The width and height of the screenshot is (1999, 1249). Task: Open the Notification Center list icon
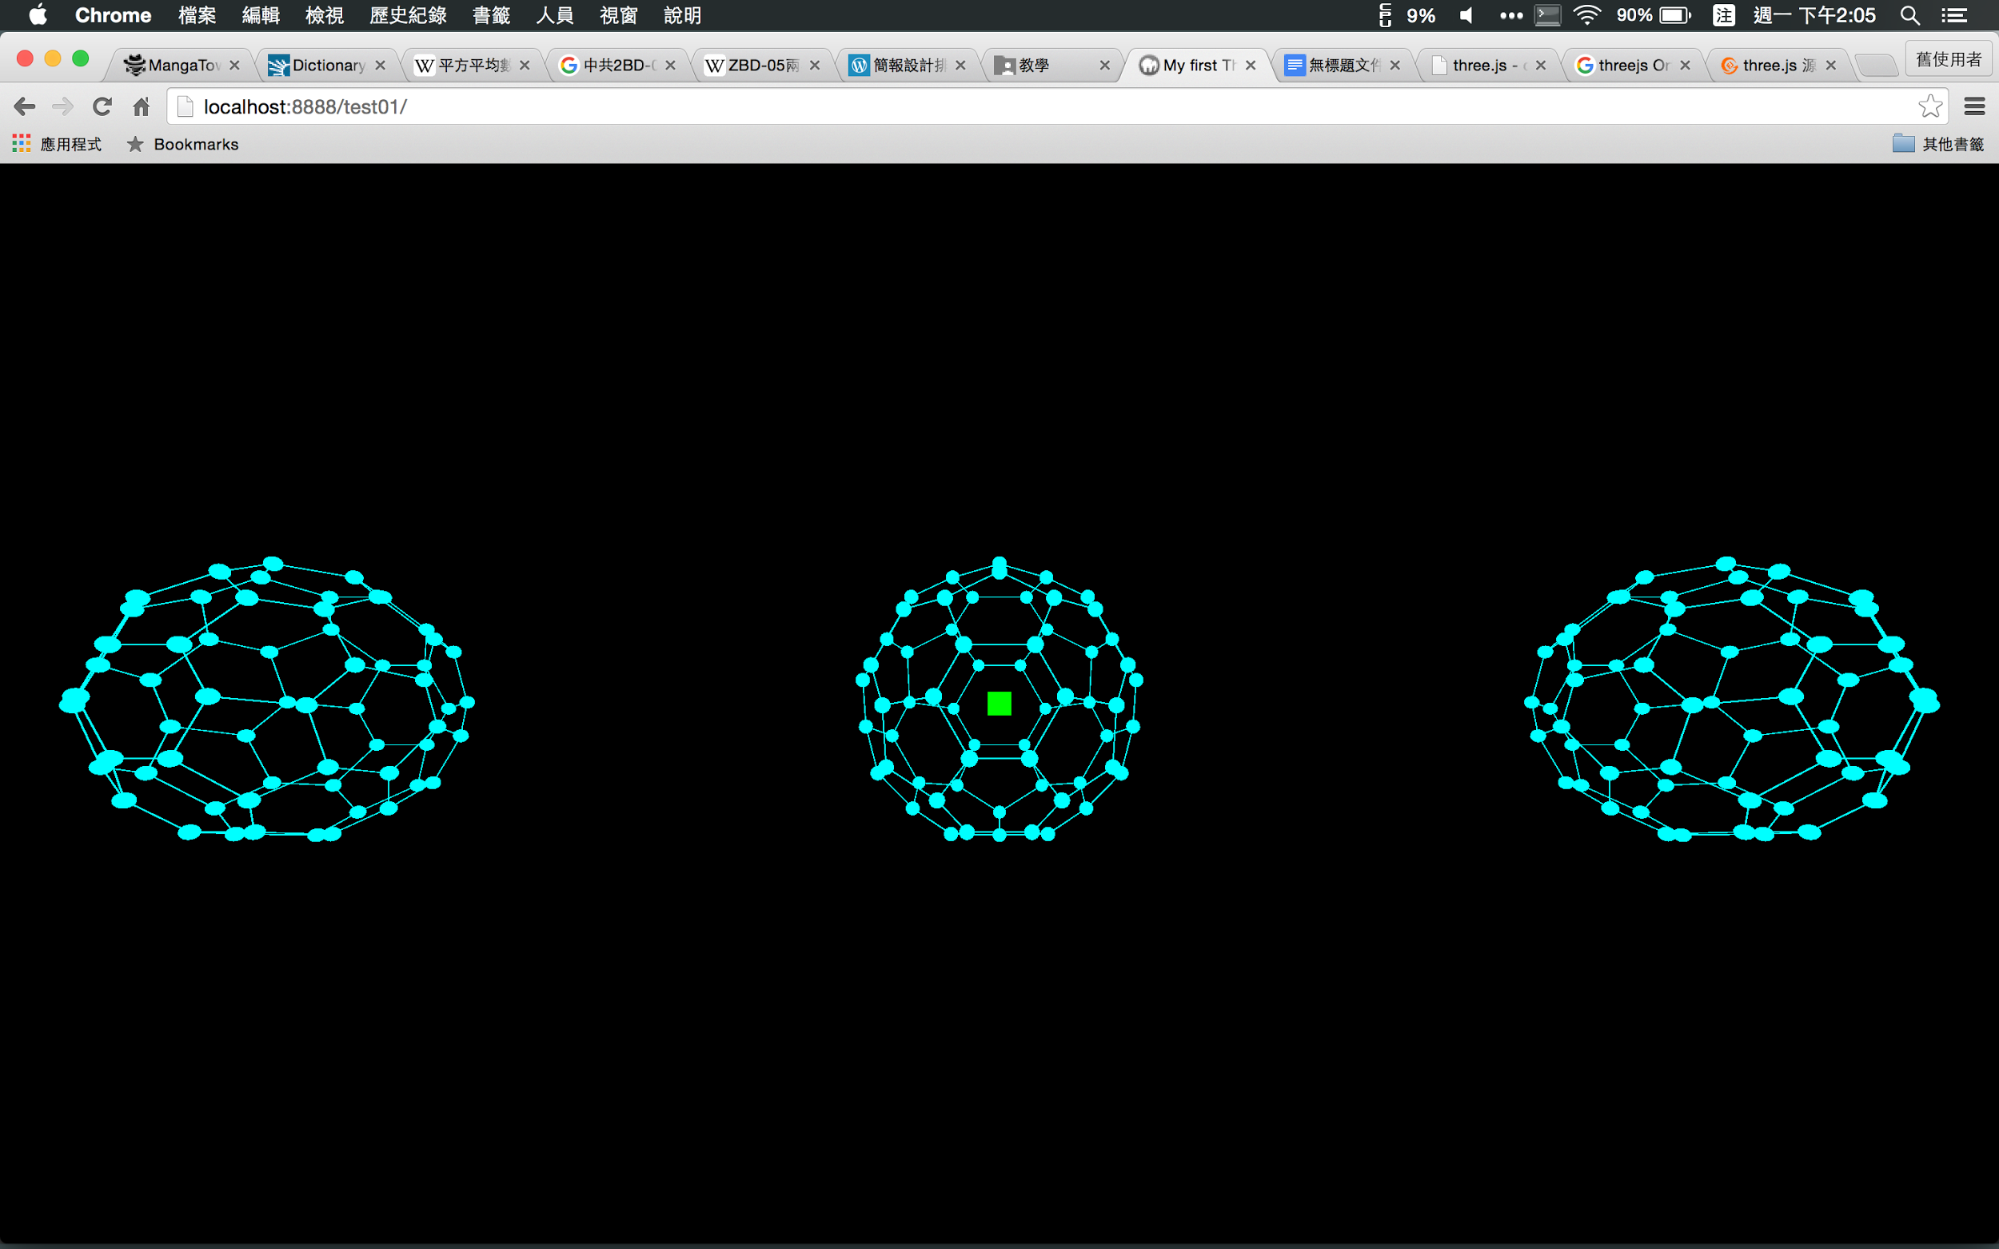[1955, 15]
